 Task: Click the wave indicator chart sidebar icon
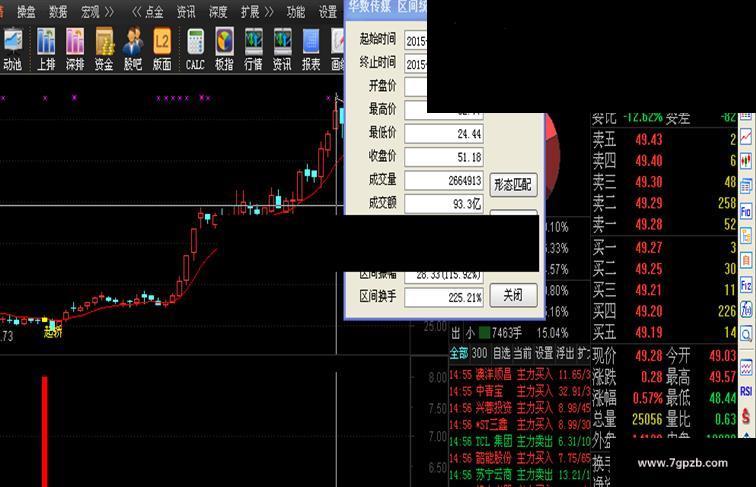pos(746,368)
